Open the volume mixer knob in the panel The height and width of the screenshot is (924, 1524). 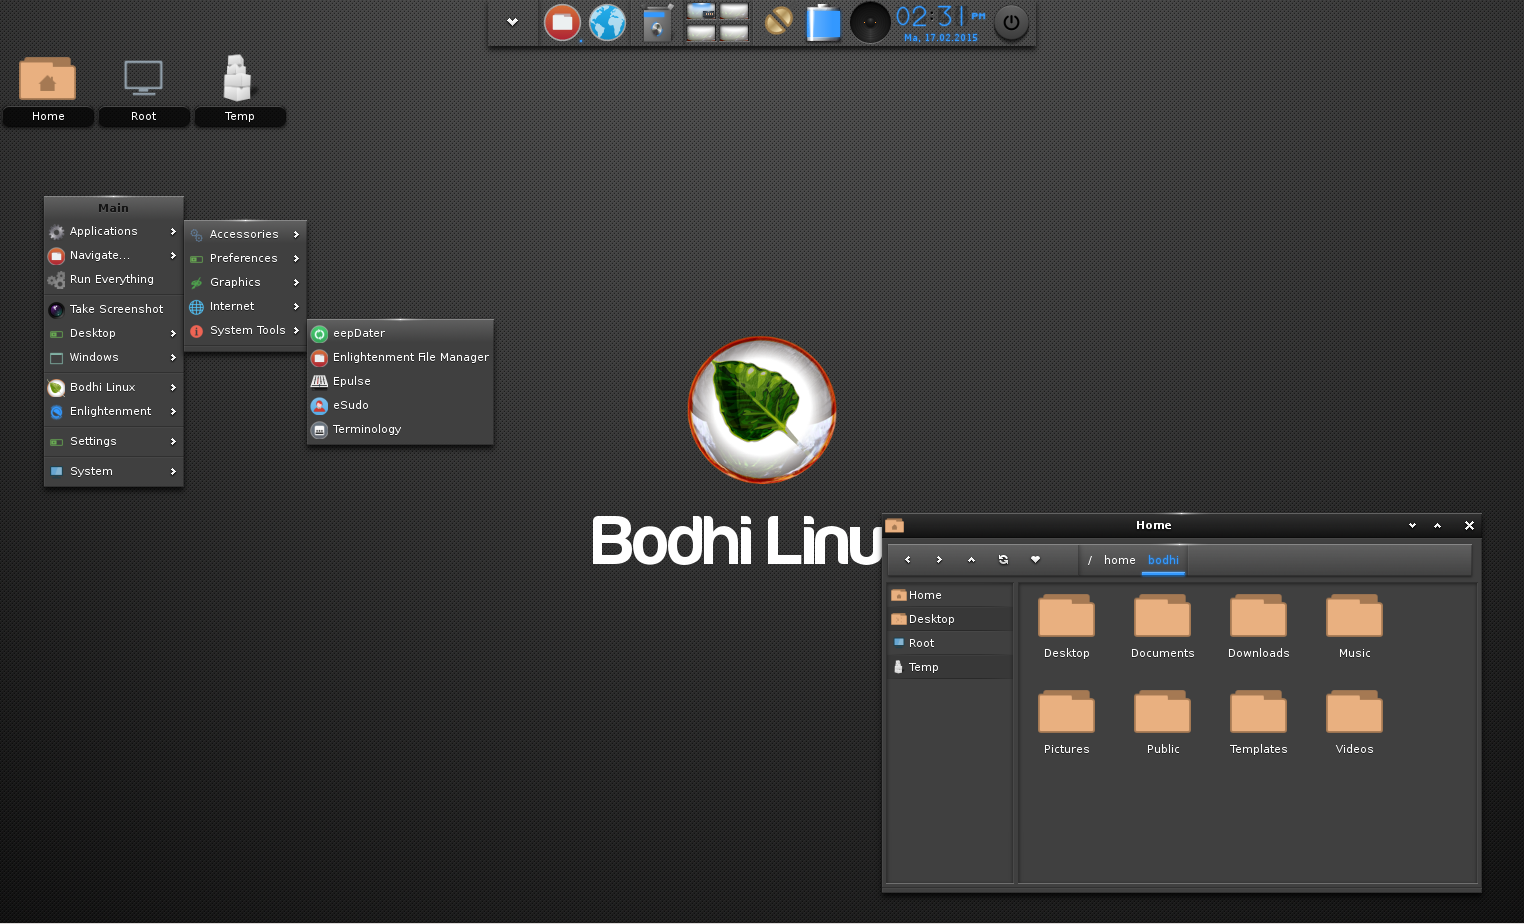pyautogui.click(x=869, y=22)
